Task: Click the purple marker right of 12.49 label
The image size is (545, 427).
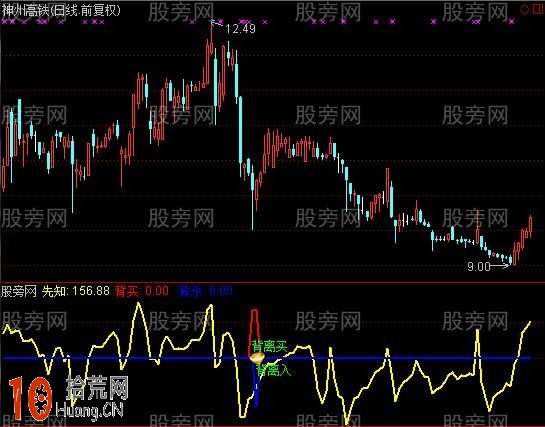Action: click(x=265, y=22)
